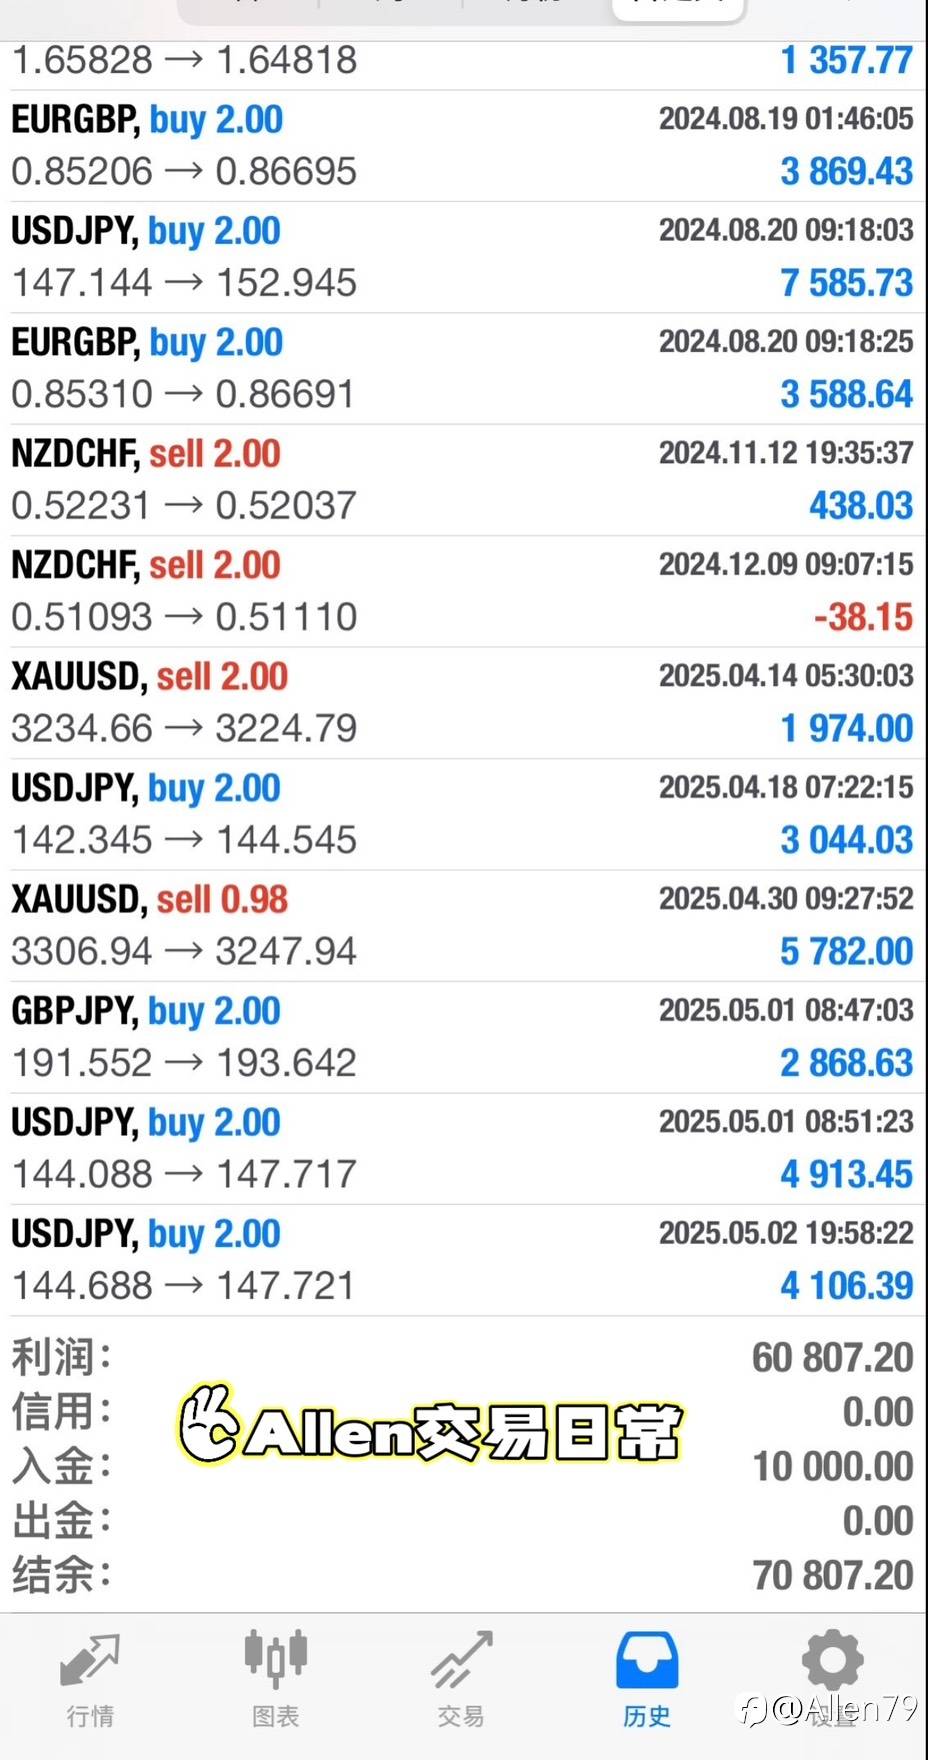Select the History (历史) inbox icon
The image size is (928, 1760).
click(647, 1660)
